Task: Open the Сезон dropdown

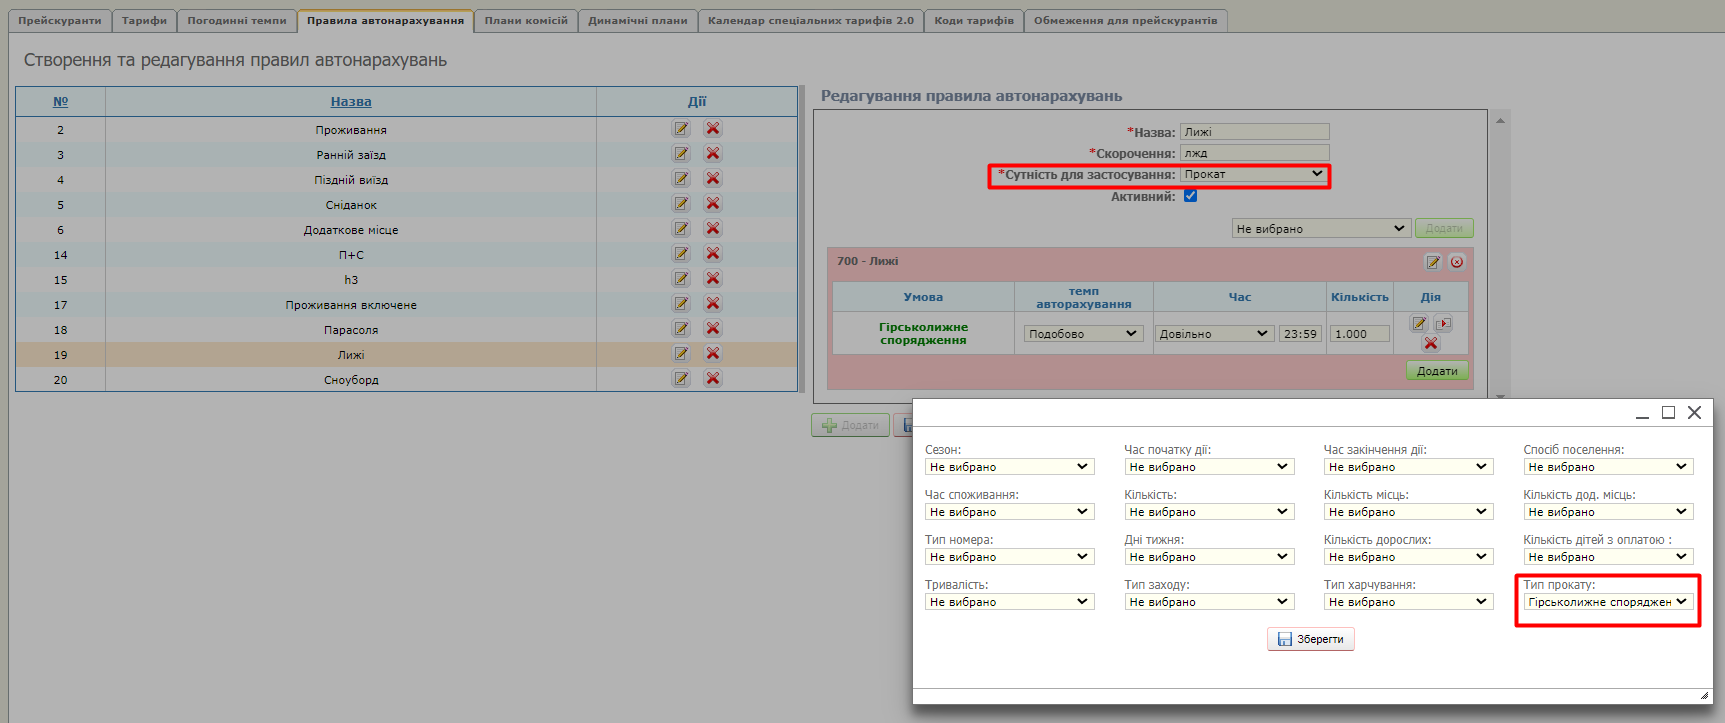Action: click(1009, 467)
